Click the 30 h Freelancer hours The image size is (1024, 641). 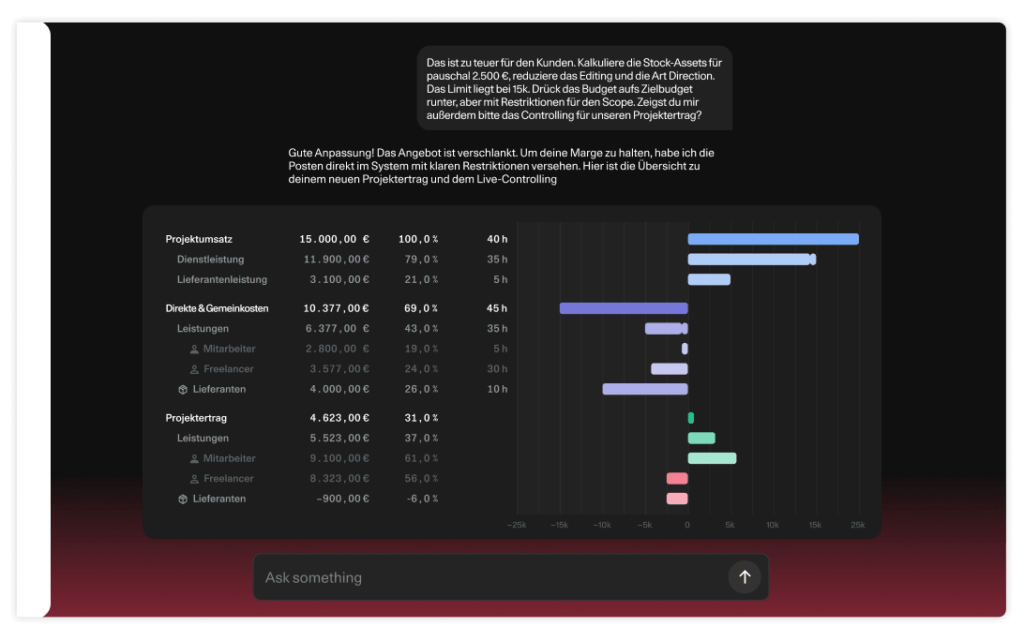pyautogui.click(x=497, y=369)
